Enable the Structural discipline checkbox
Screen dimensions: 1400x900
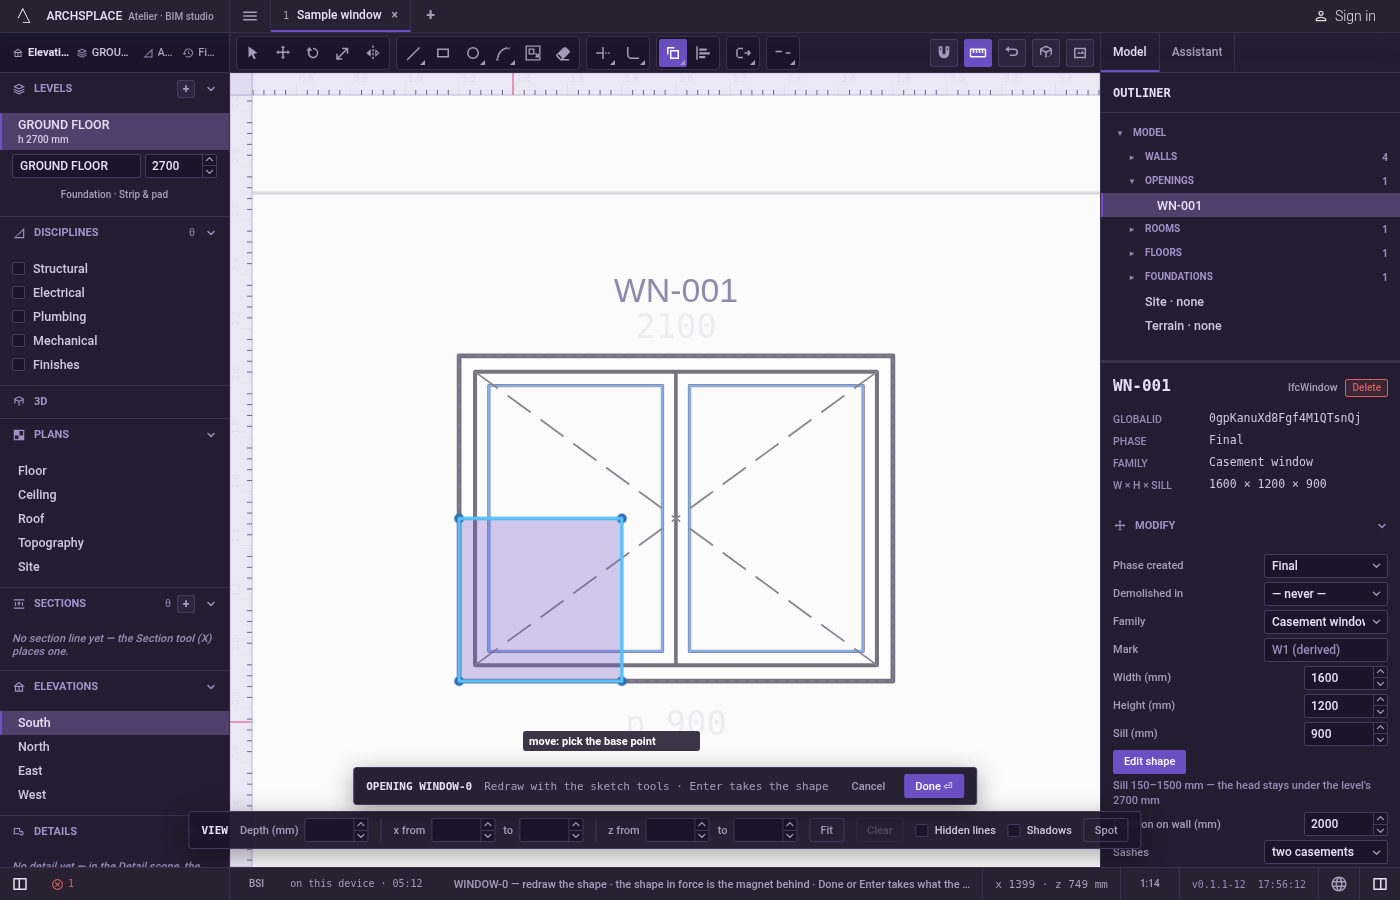tap(18, 269)
